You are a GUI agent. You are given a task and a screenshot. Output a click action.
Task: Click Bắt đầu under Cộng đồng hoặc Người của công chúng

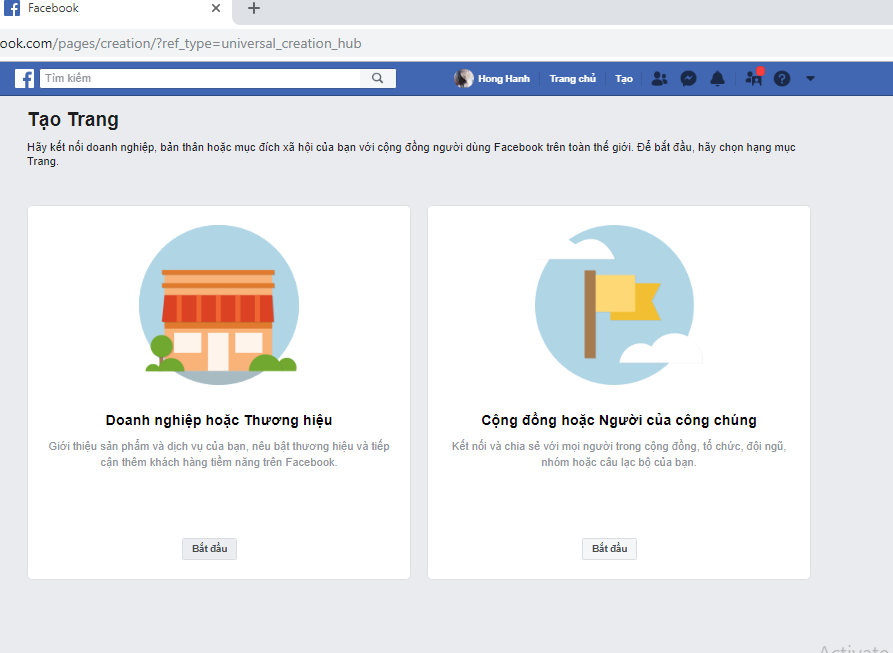click(x=609, y=548)
